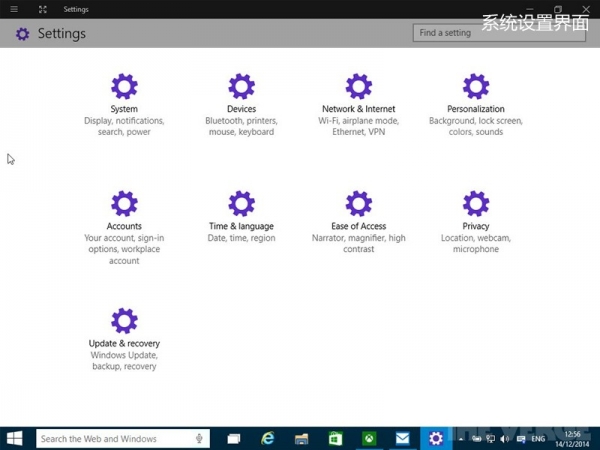Click "Bluetooth, printers, mouse, keyboard" description

click(241, 126)
